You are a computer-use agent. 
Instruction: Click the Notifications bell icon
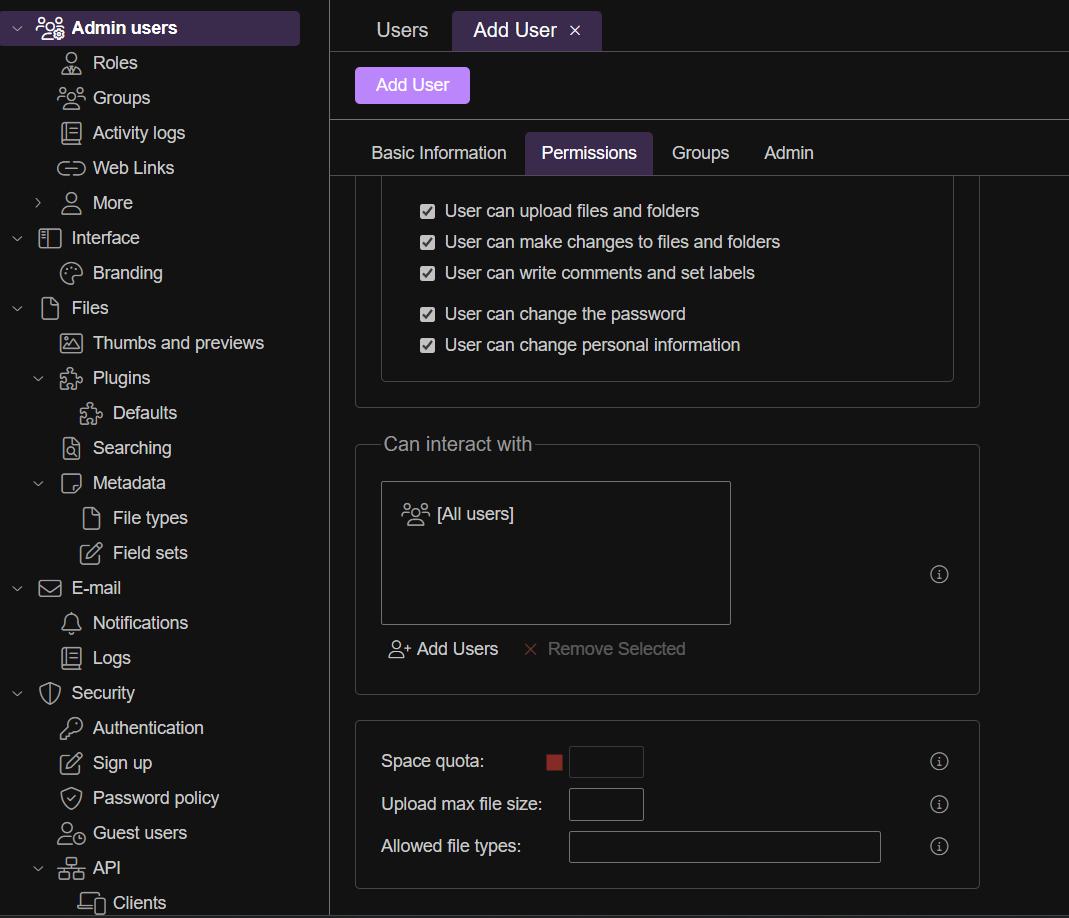(x=71, y=623)
